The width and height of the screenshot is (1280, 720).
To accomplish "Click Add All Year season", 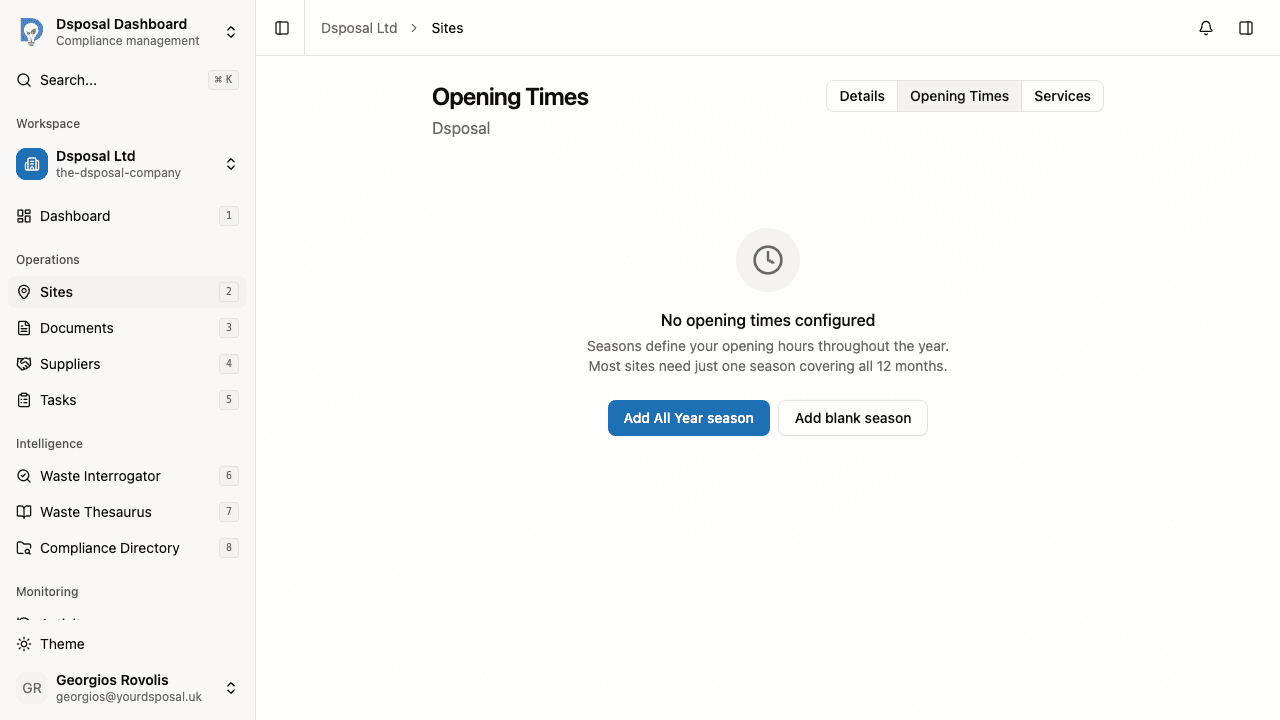I will pyautogui.click(x=688, y=417).
